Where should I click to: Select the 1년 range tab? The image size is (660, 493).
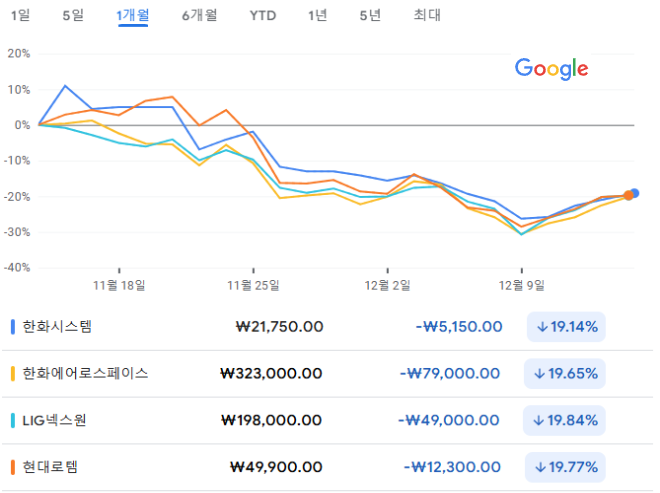[x=317, y=16]
